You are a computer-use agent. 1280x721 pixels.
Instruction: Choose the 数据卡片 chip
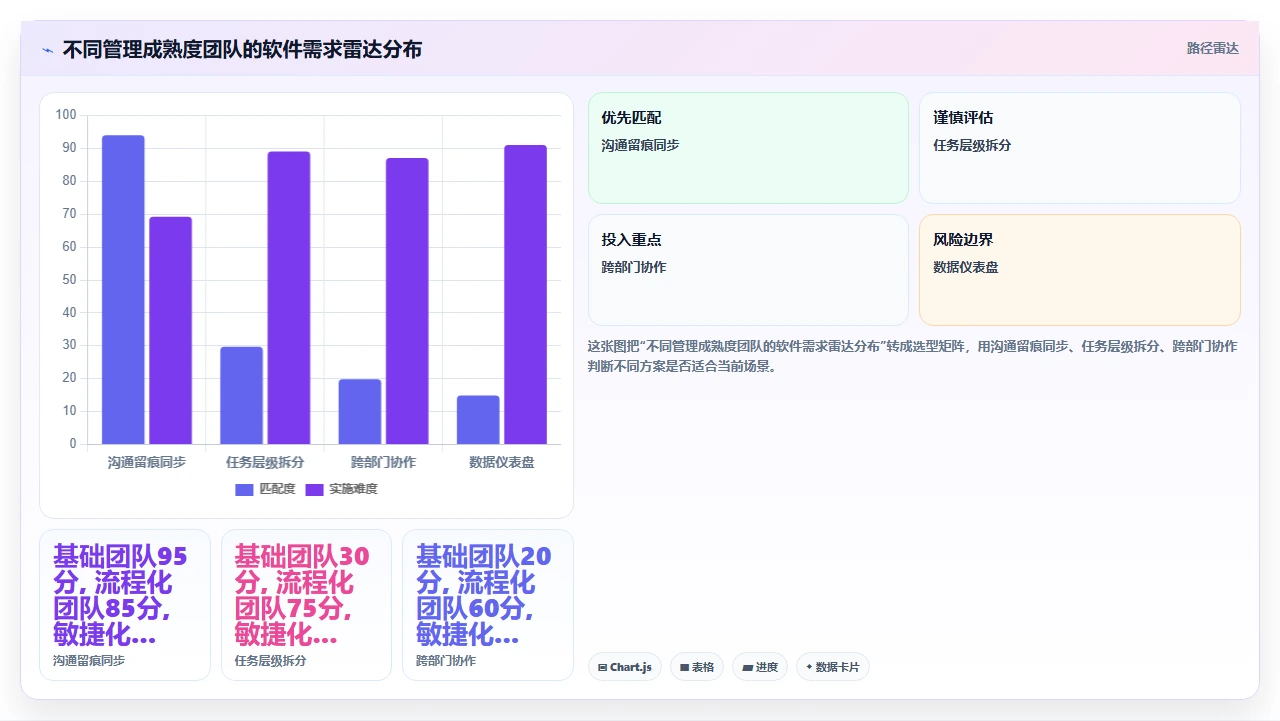tap(833, 667)
